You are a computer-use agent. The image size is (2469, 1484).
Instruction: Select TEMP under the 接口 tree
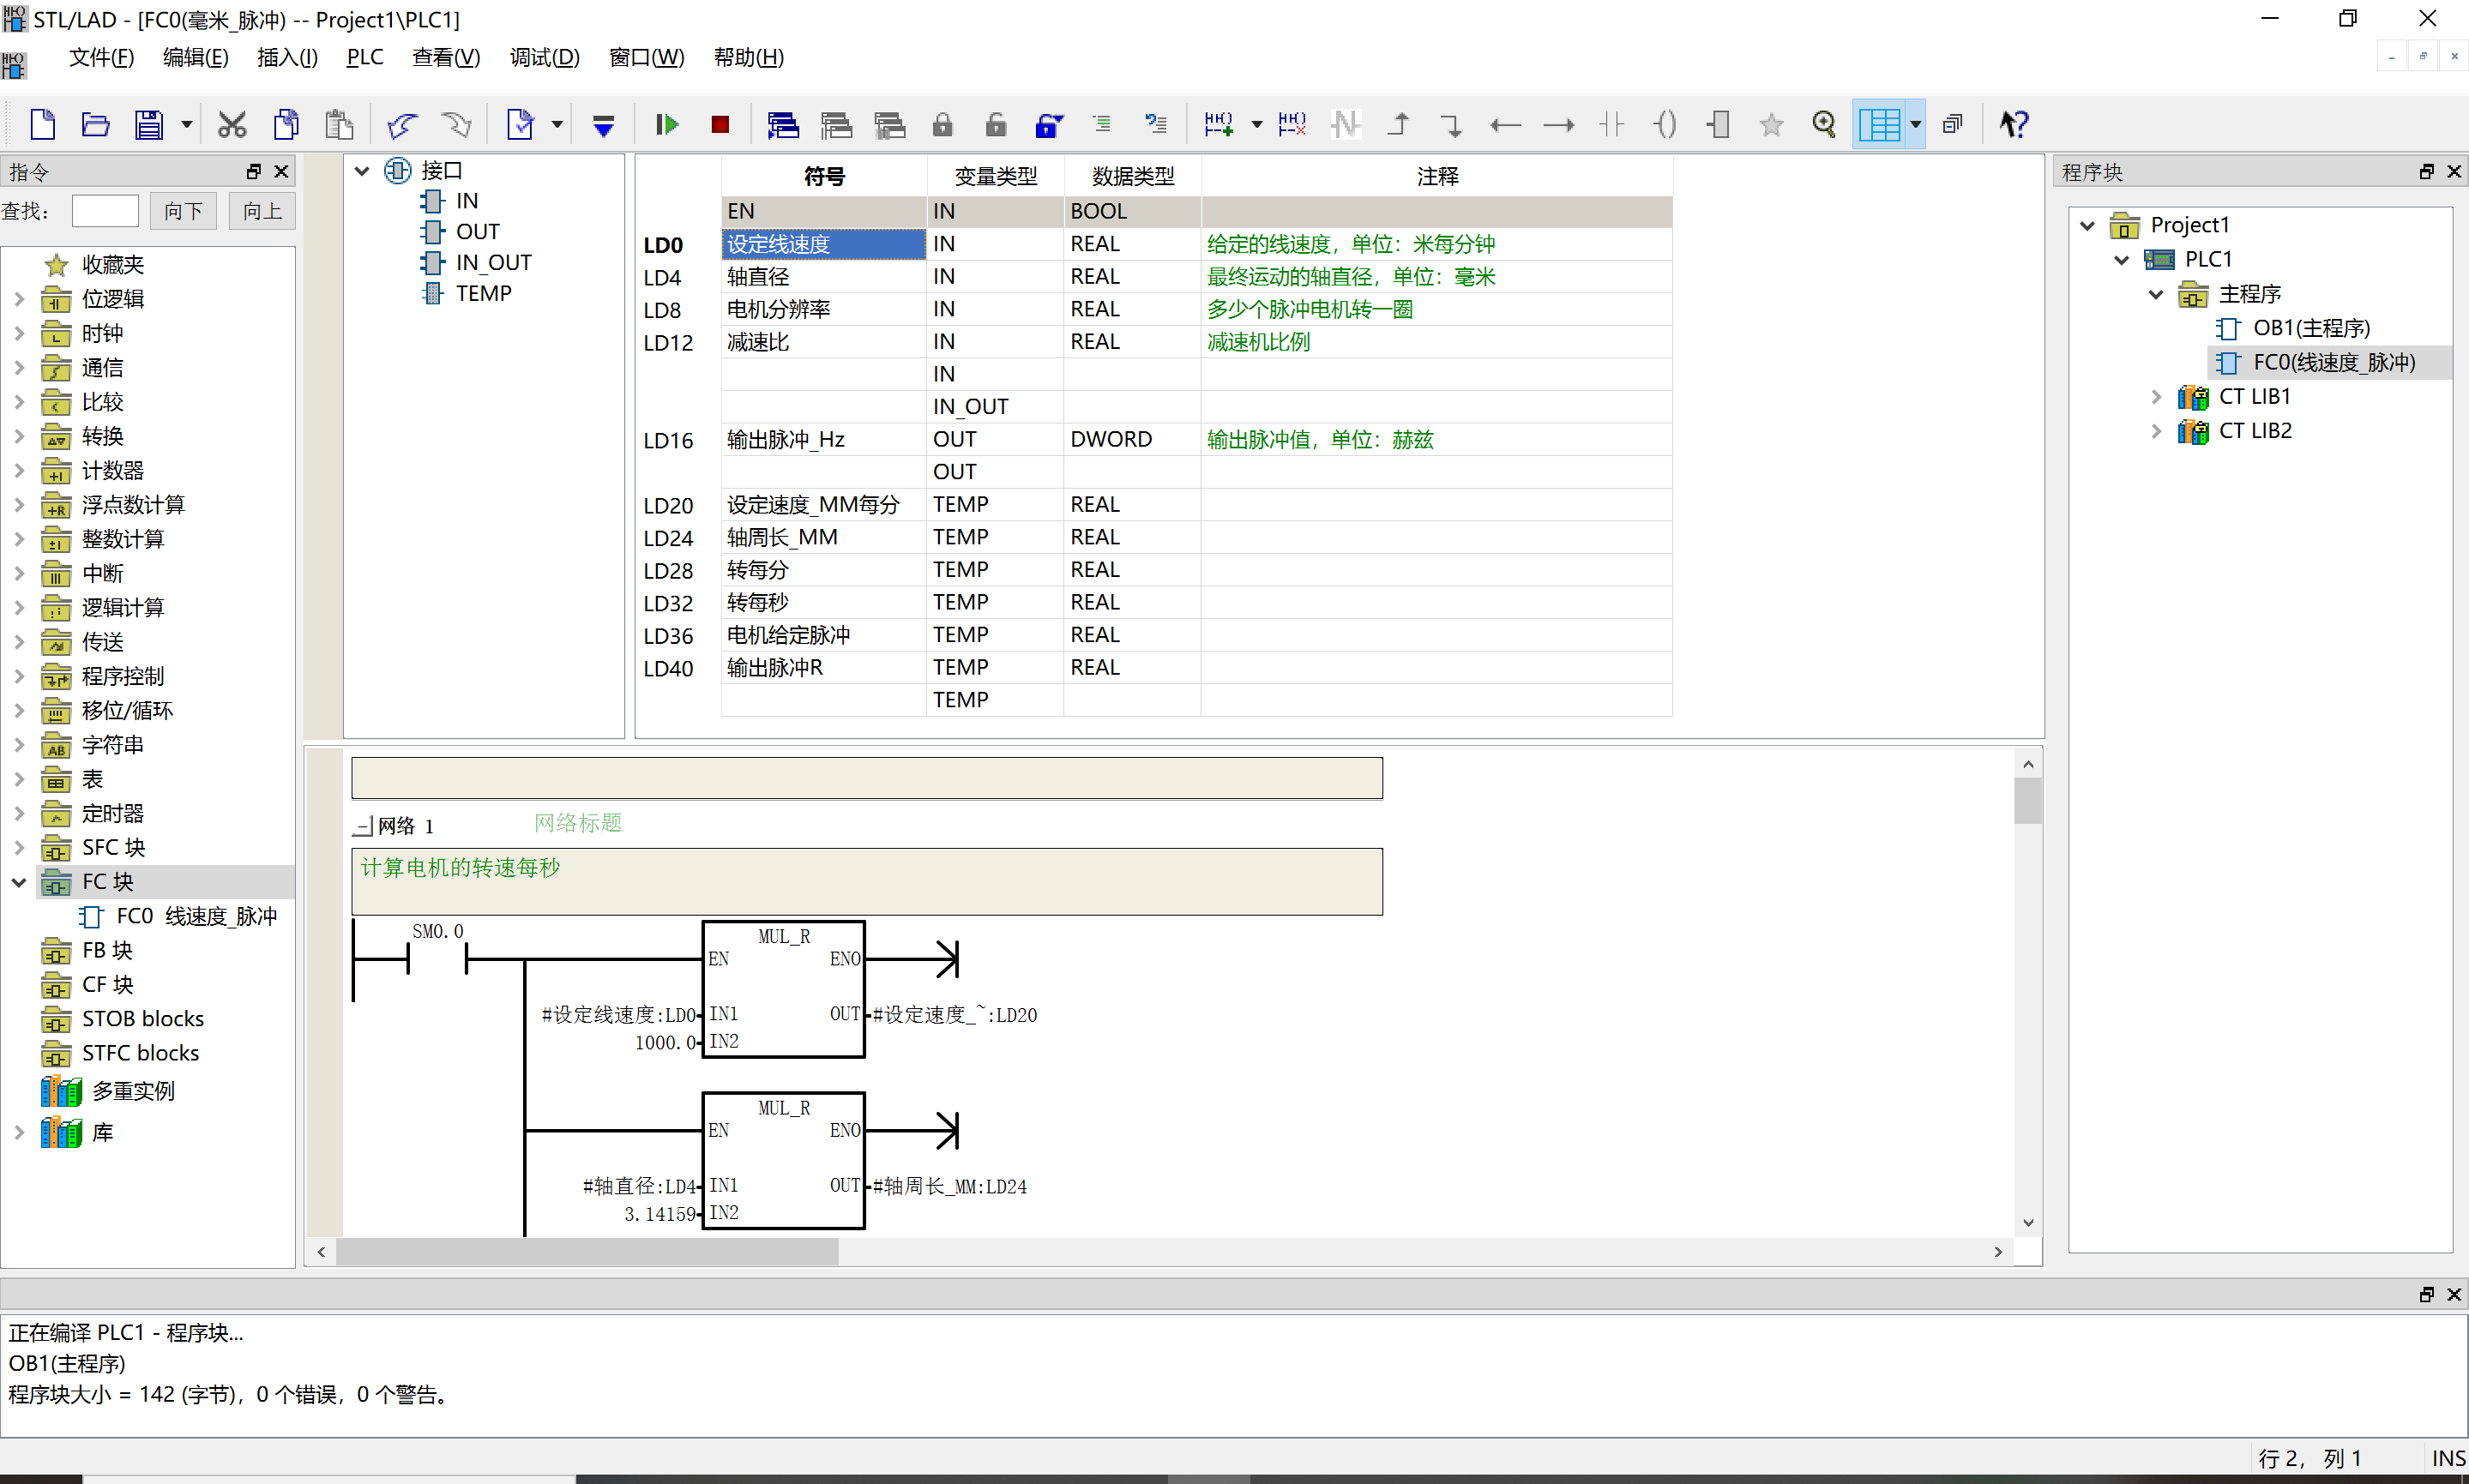point(483,293)
